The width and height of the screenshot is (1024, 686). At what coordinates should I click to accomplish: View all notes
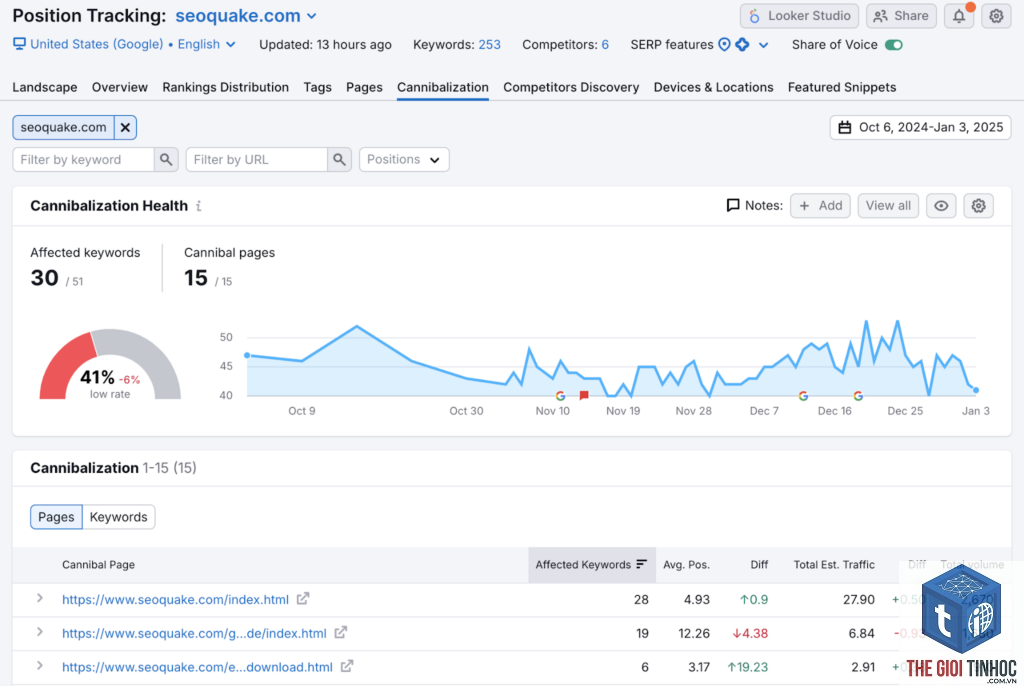tap(888, 206)
